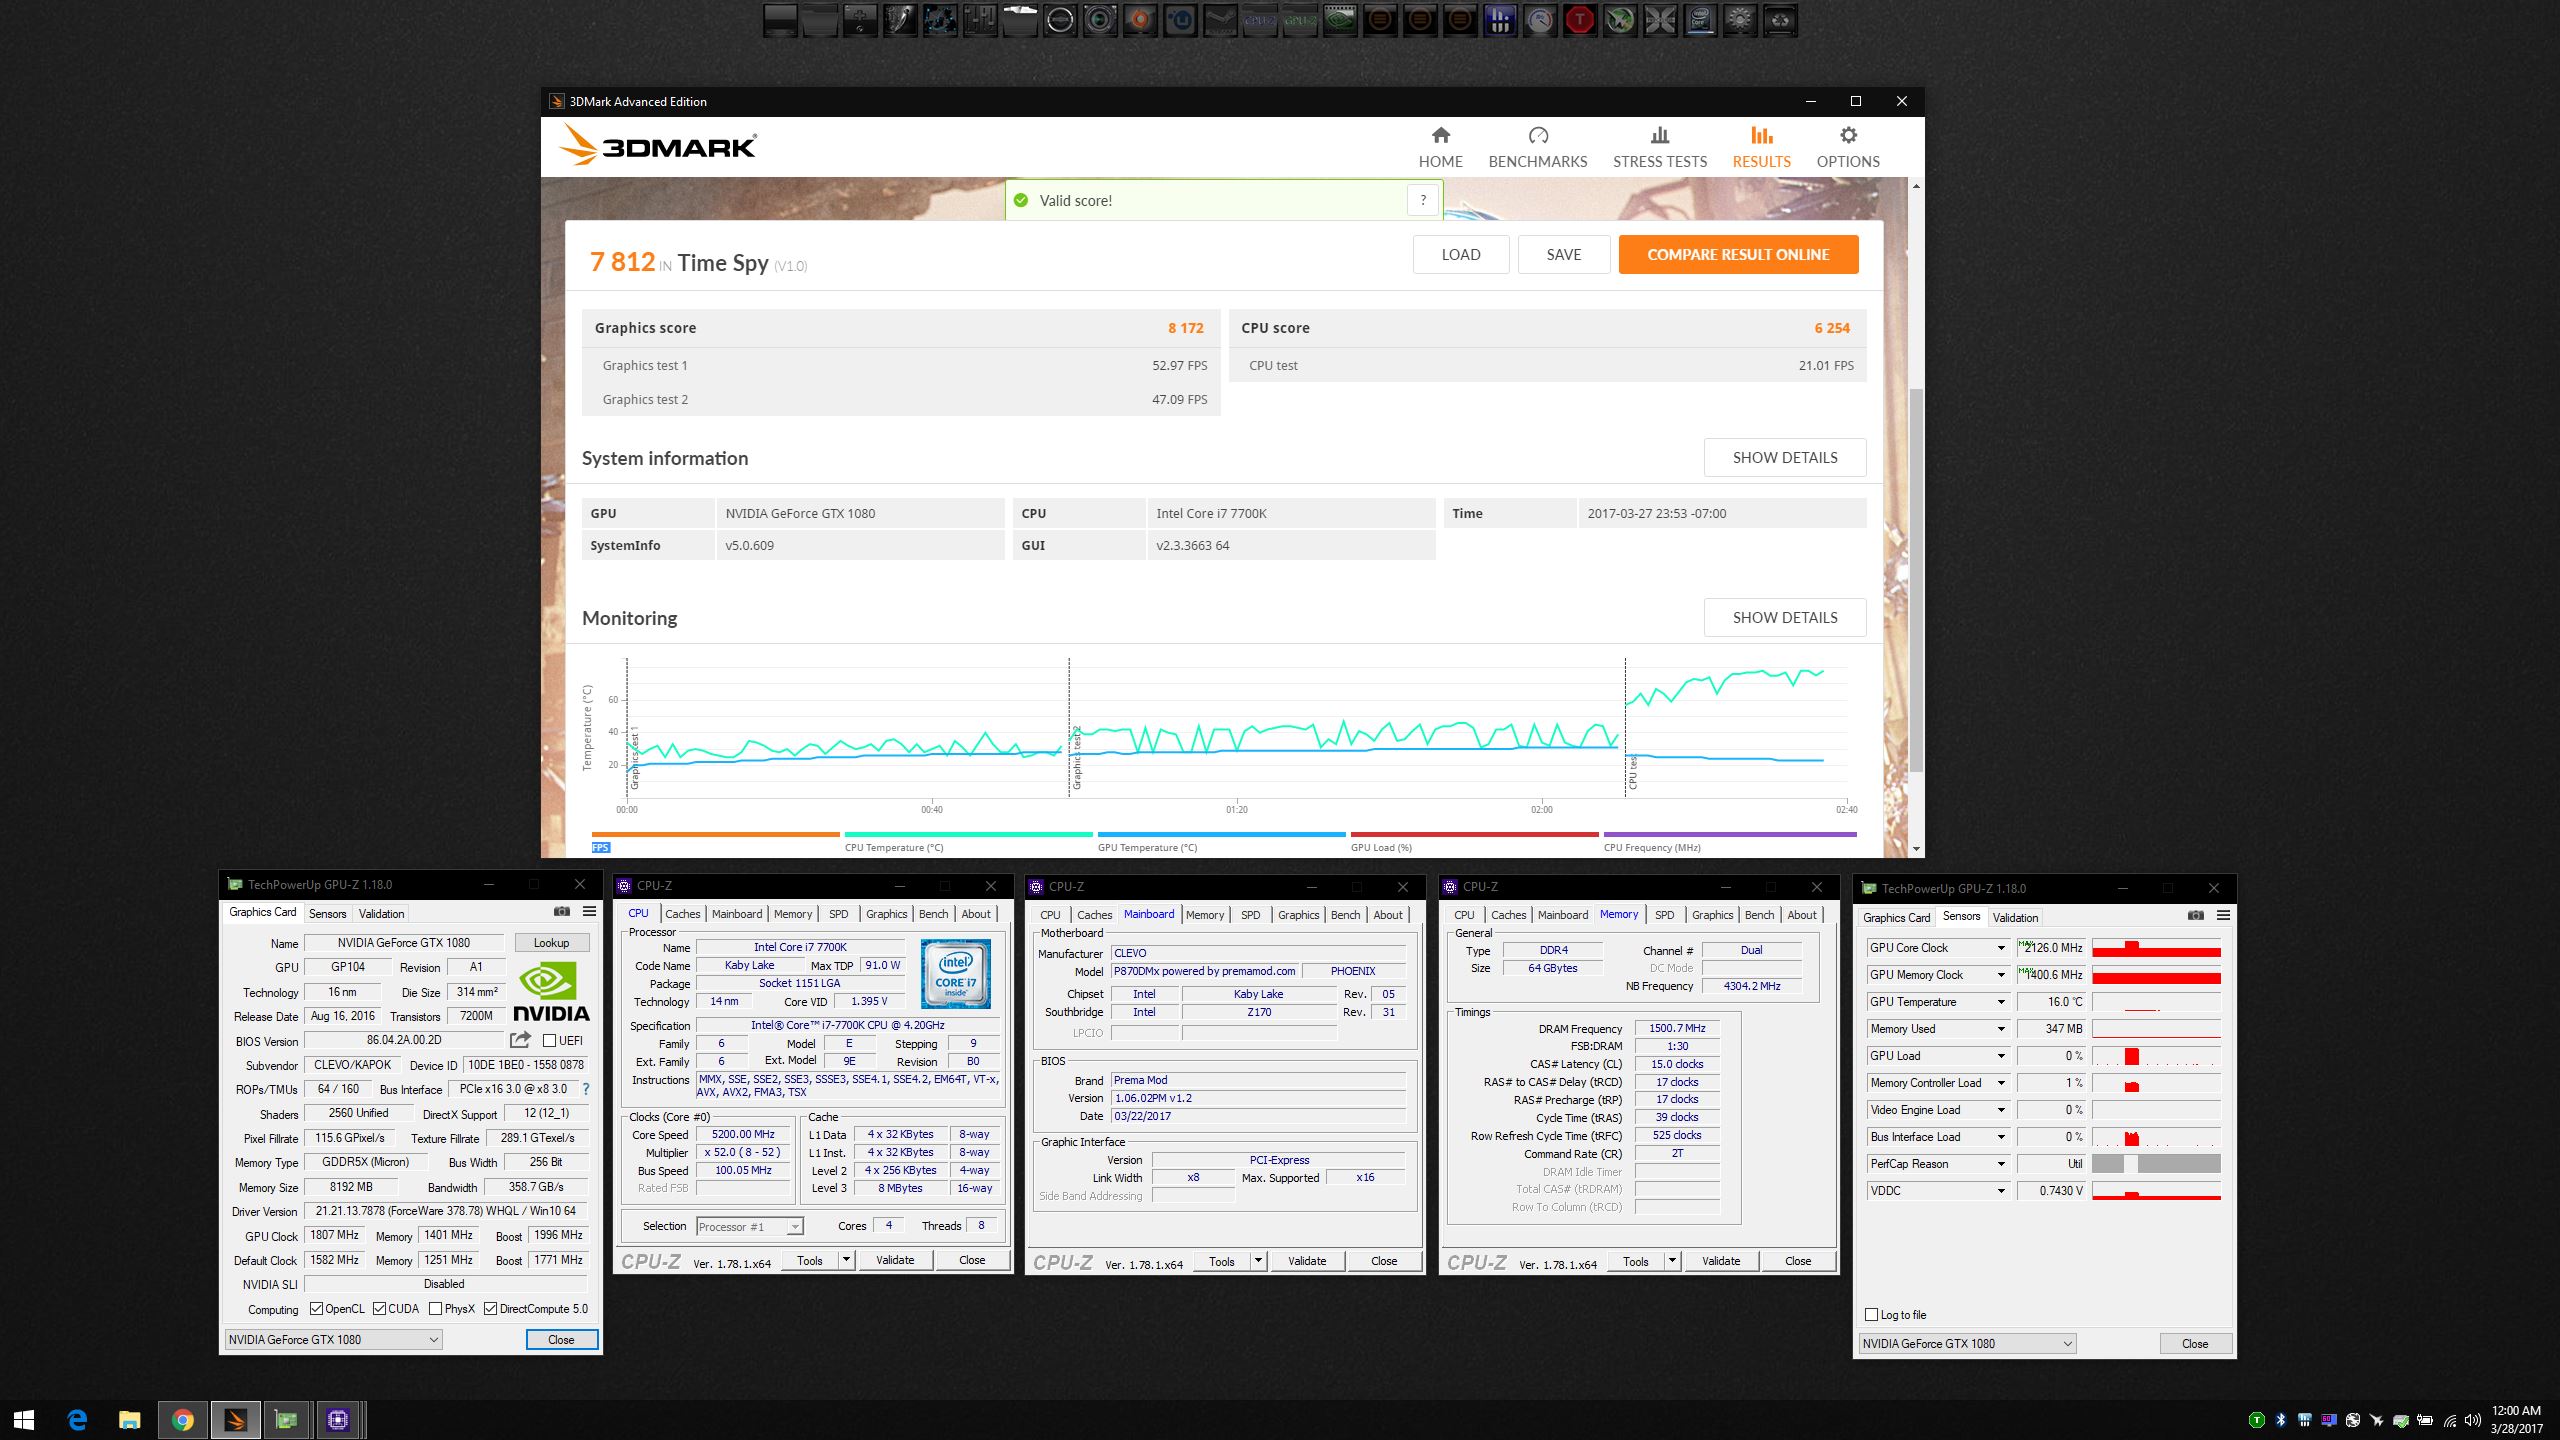The height and width of the screenshot is (1440, 2560).
Task: Open Stress Tests chart icon
Action: pyautogui.click(x=1659, y=136)
